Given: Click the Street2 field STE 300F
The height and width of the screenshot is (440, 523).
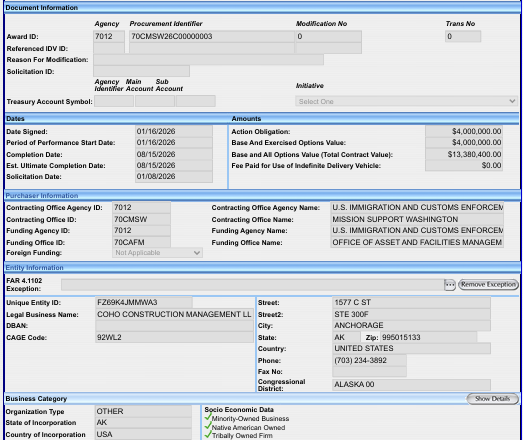Looking at the screenshot, I should tap(412, 315).
